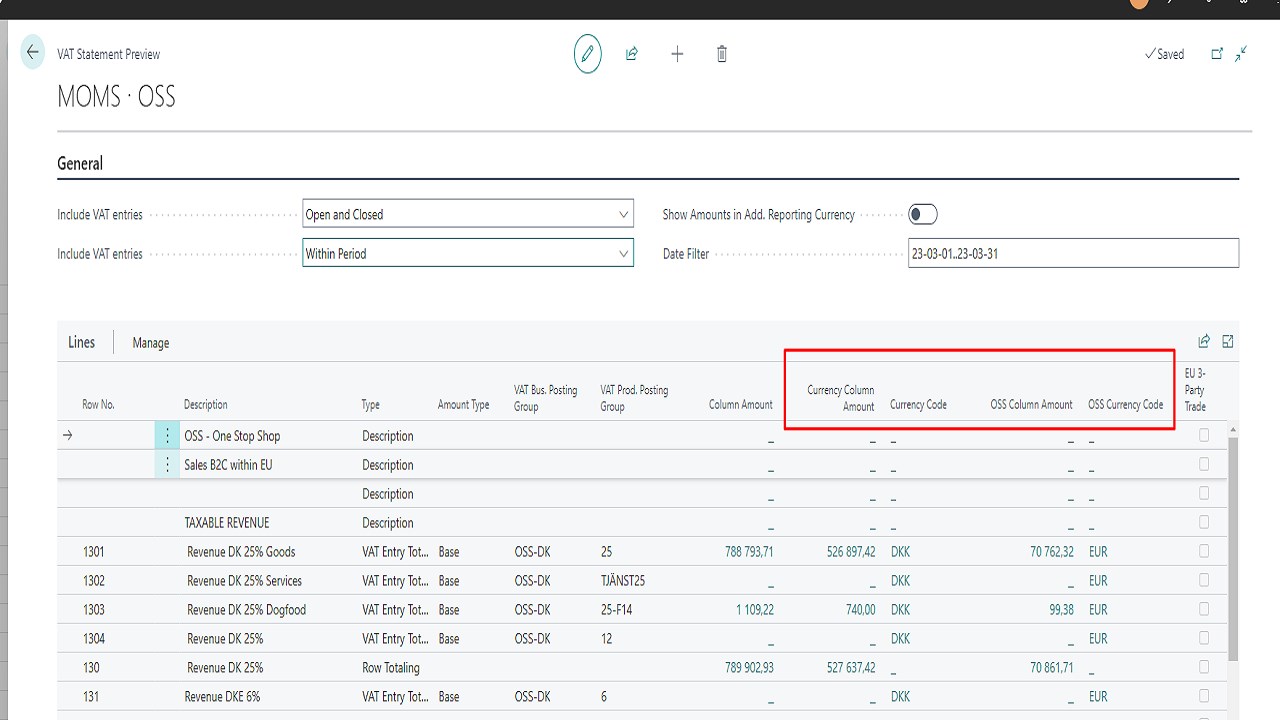Open the Open and Closed dropdown
Image resolution: width=1280 pixels, height=720 pixels.
tap(468, 214)
